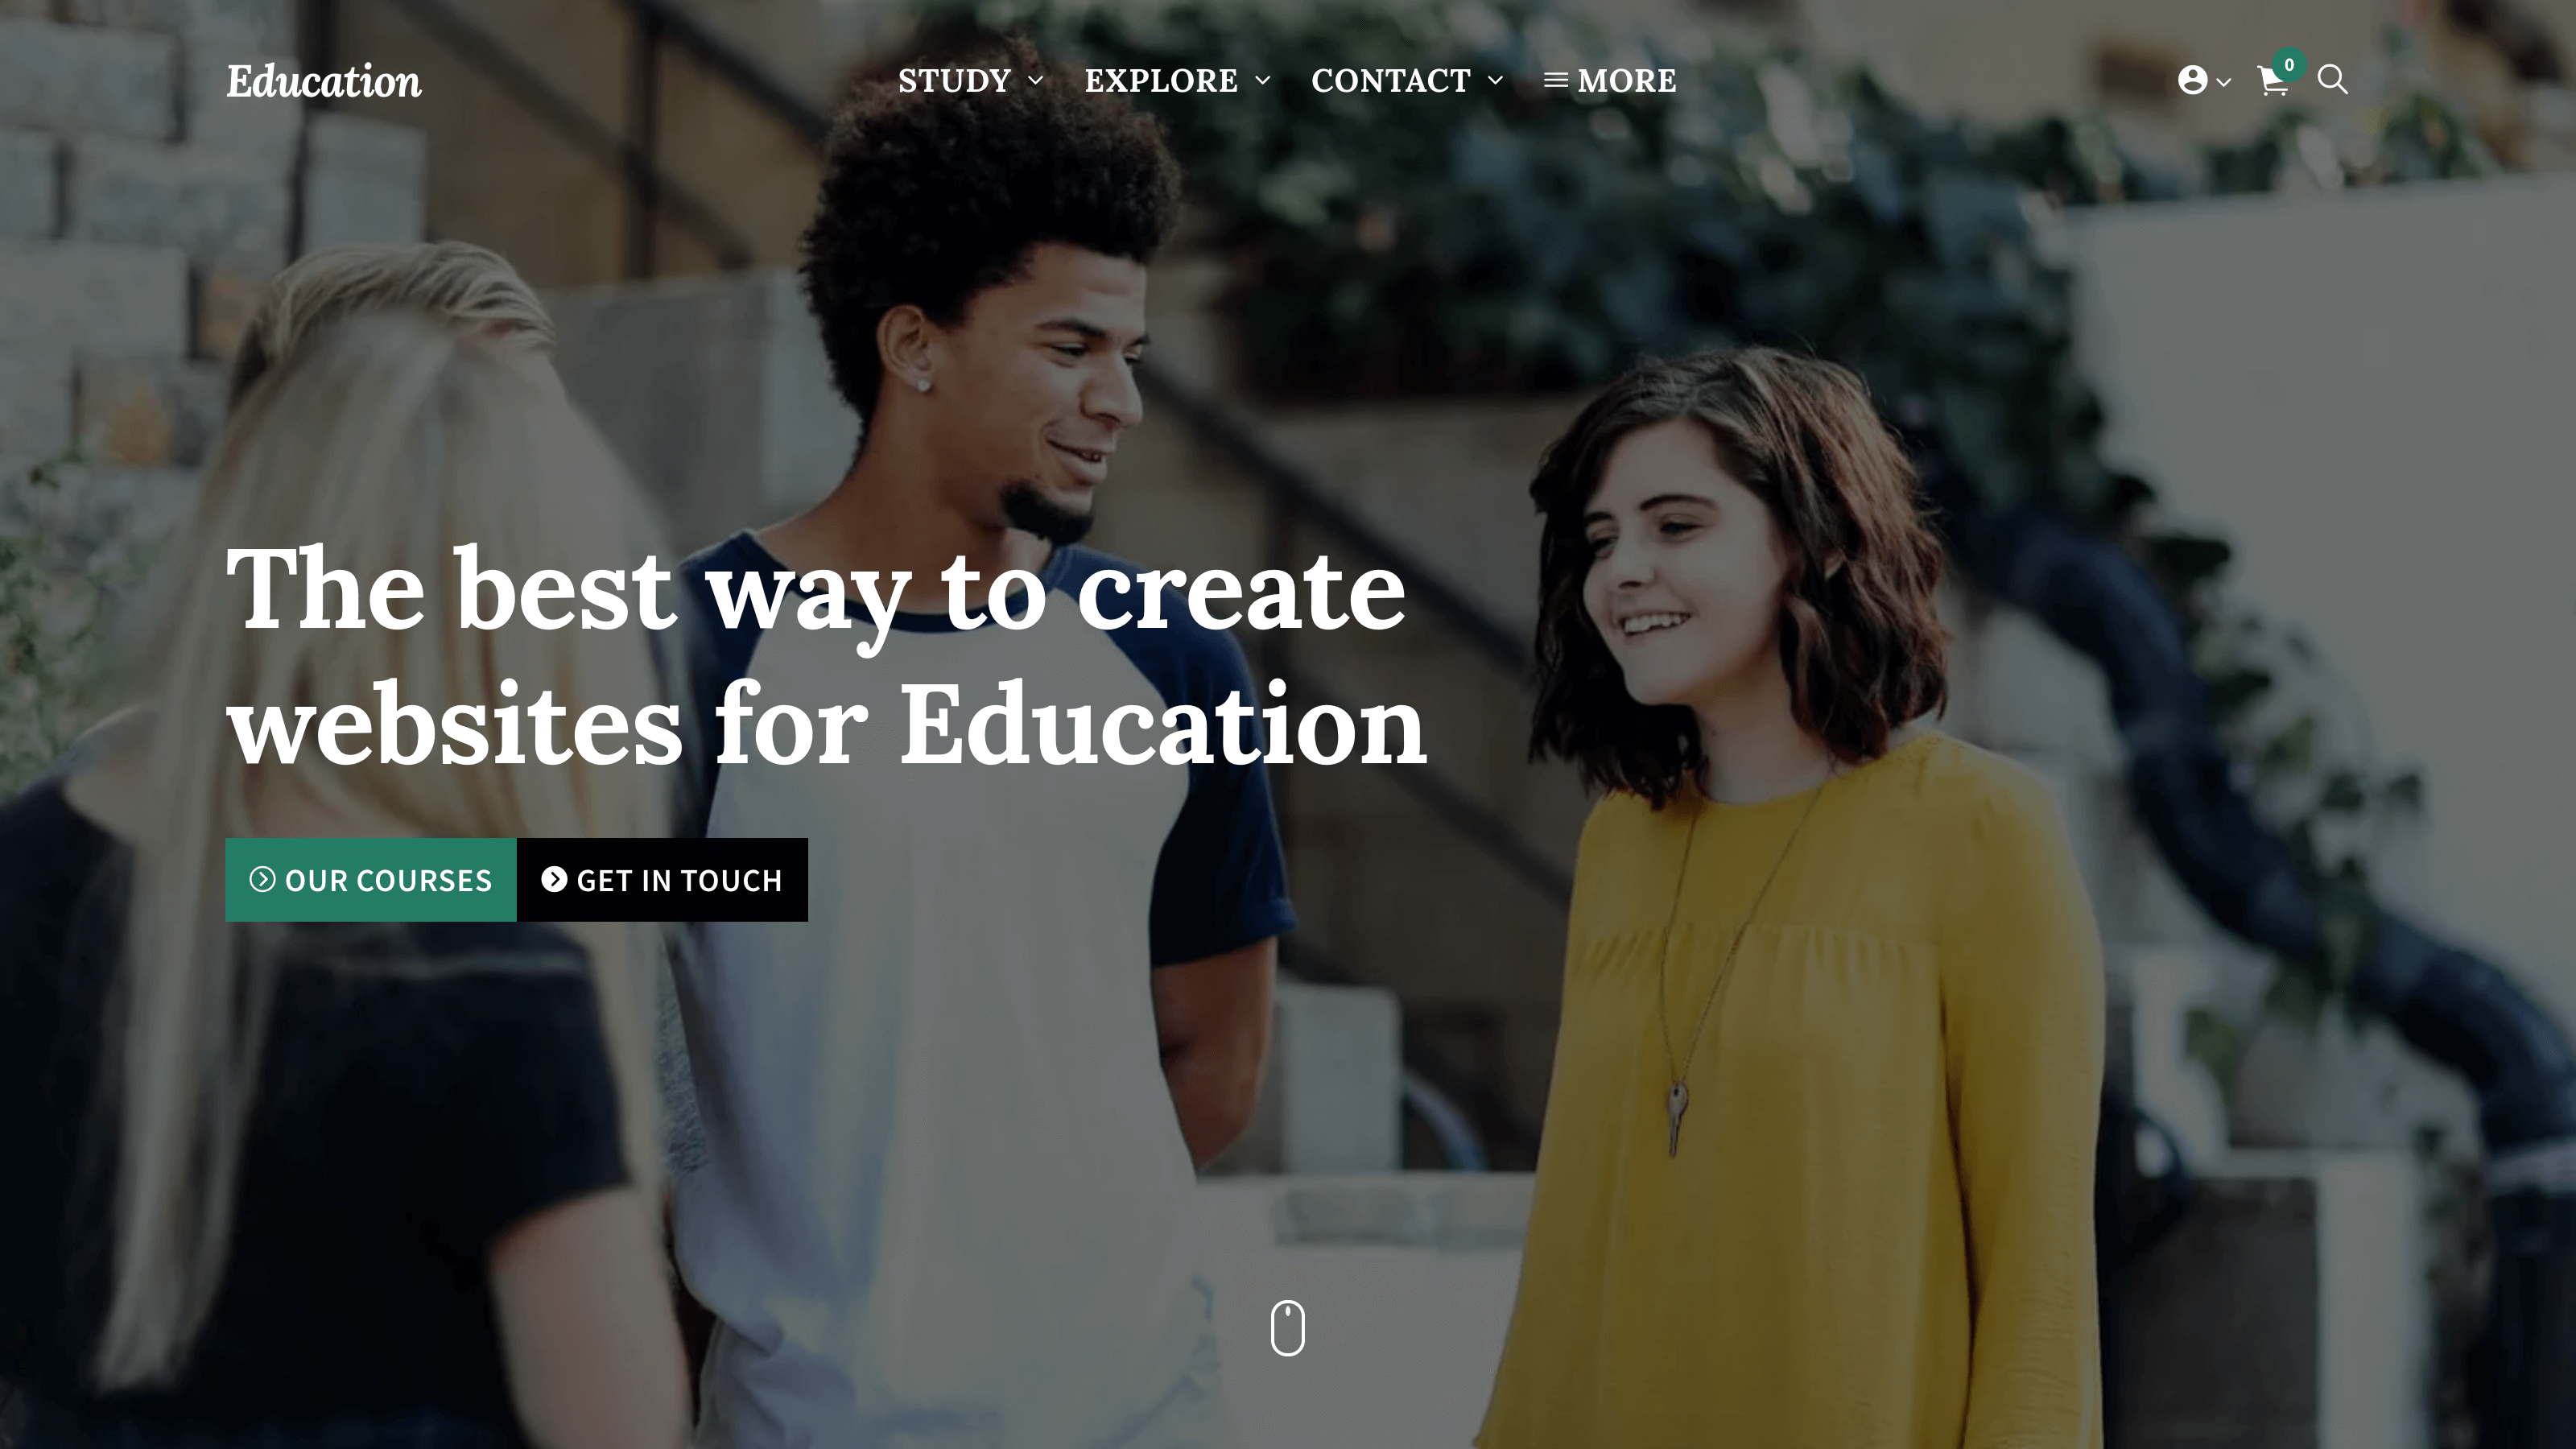This screenshot has width=2576, height=1449.
Task: Click the scroll-down mouse icon
Action: click(1287, 1328)
